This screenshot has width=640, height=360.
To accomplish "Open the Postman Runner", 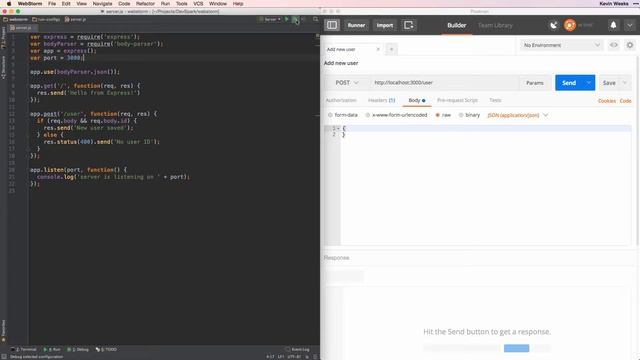I will (x=356, y=25).
